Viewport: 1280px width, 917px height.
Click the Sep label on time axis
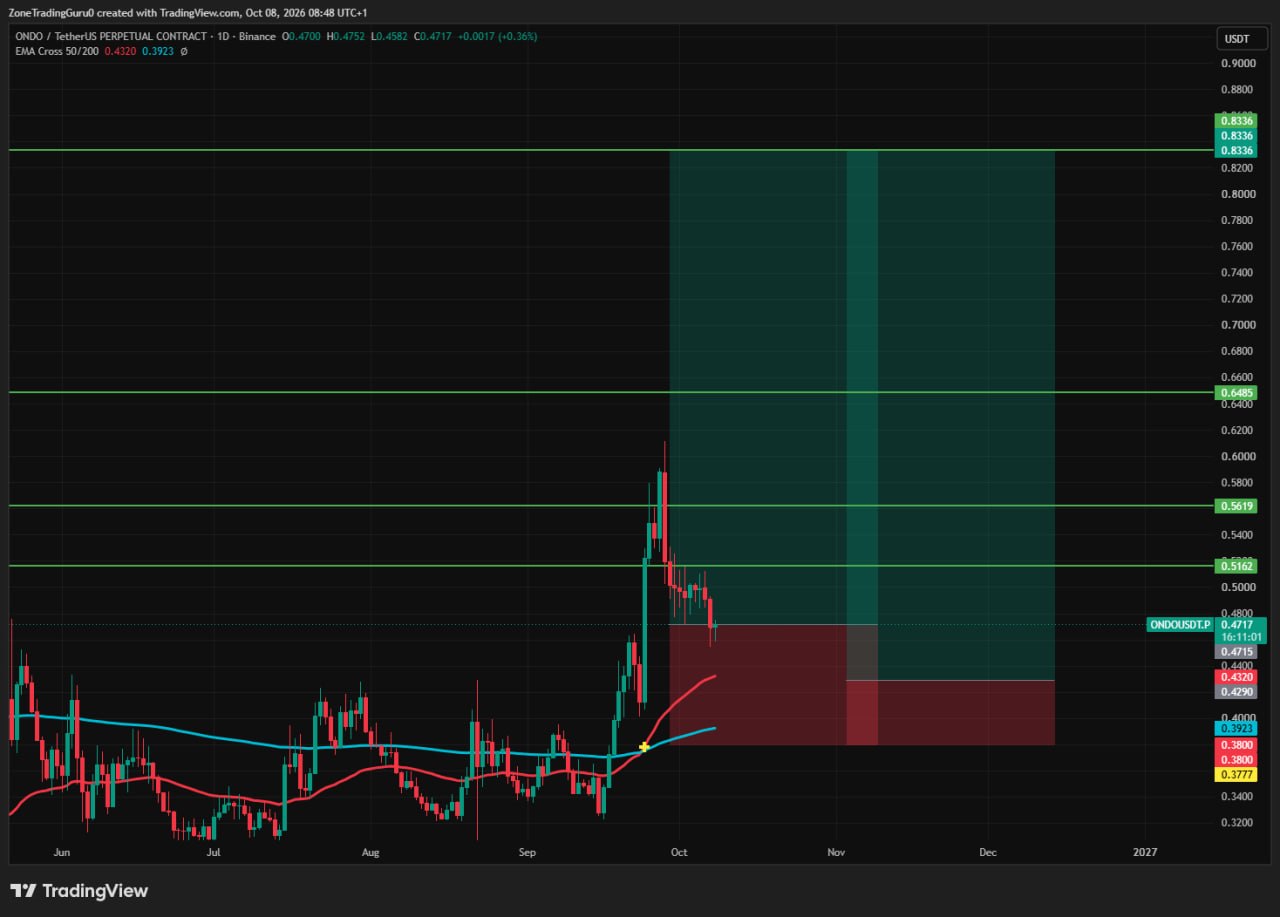[528, 853]
